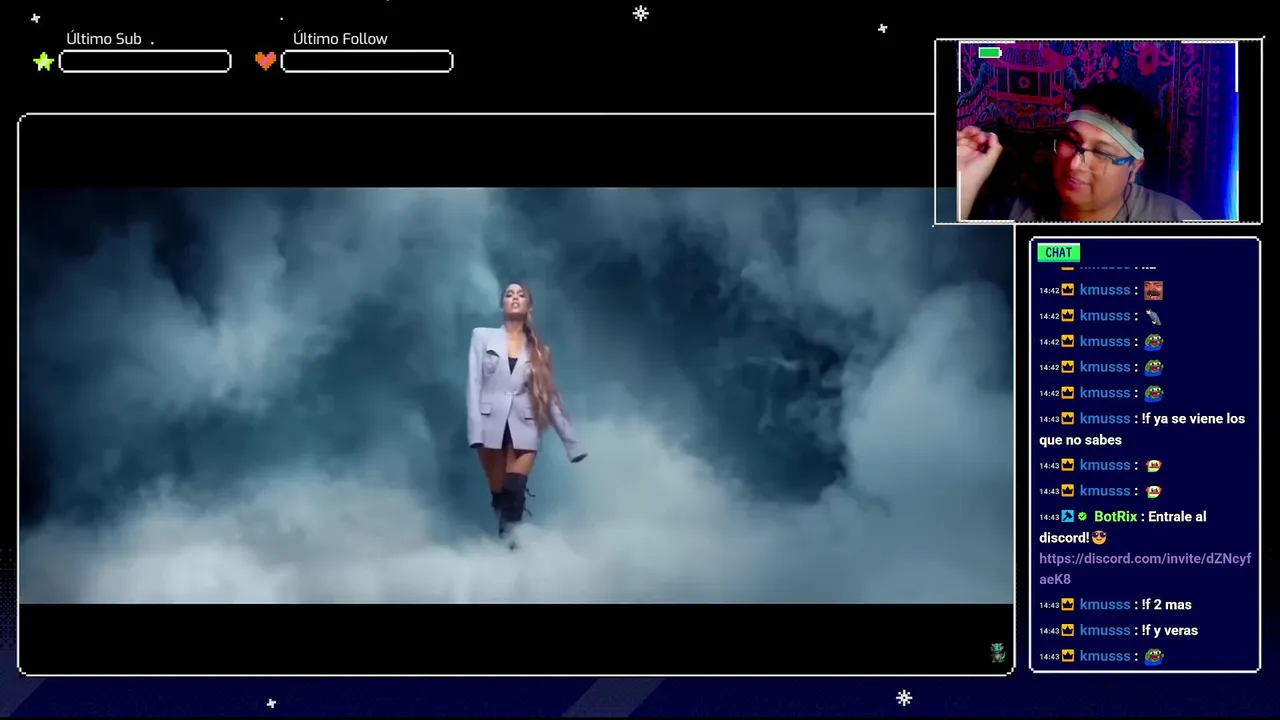Image resolution: width=1280 pixels, height=720 pixels.
Task: Click the small character icon at the video corner
Action: tap(997, 653)
